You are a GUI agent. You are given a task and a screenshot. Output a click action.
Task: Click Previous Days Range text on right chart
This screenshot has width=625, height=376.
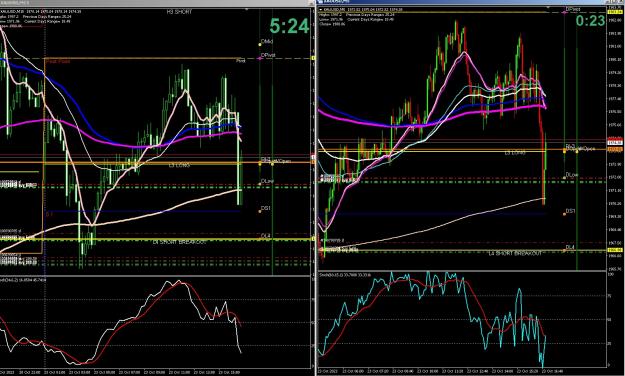tap(370, 15)
